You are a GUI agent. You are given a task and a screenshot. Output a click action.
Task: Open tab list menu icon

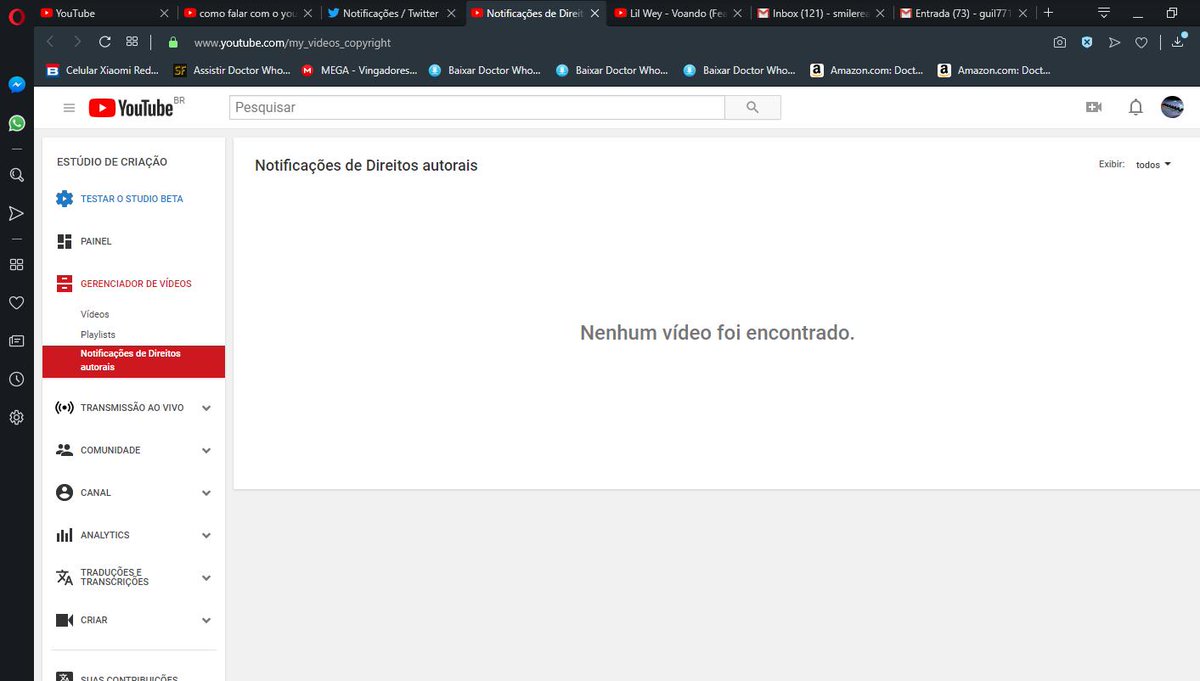pos(1104,13)
